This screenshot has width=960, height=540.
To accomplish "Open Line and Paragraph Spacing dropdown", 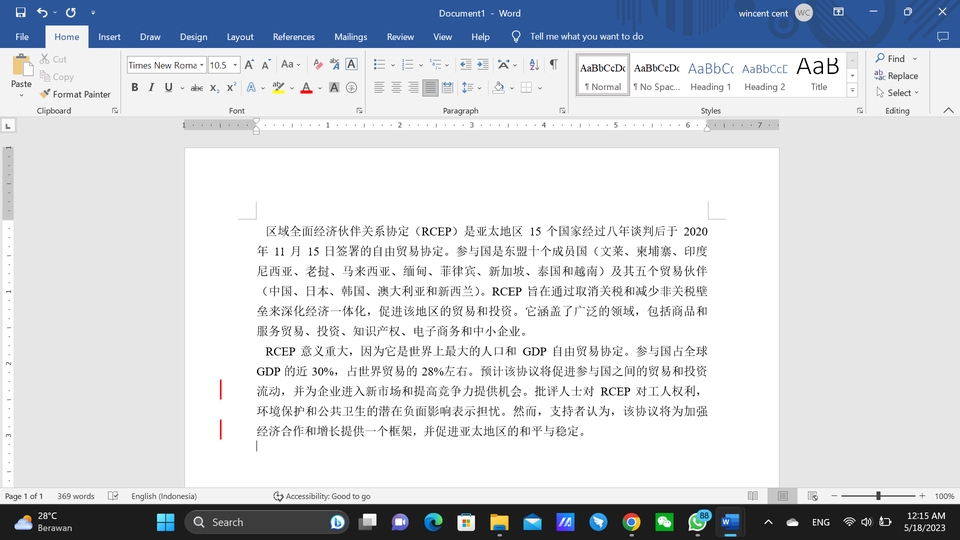I will click(x=471, y=88).
